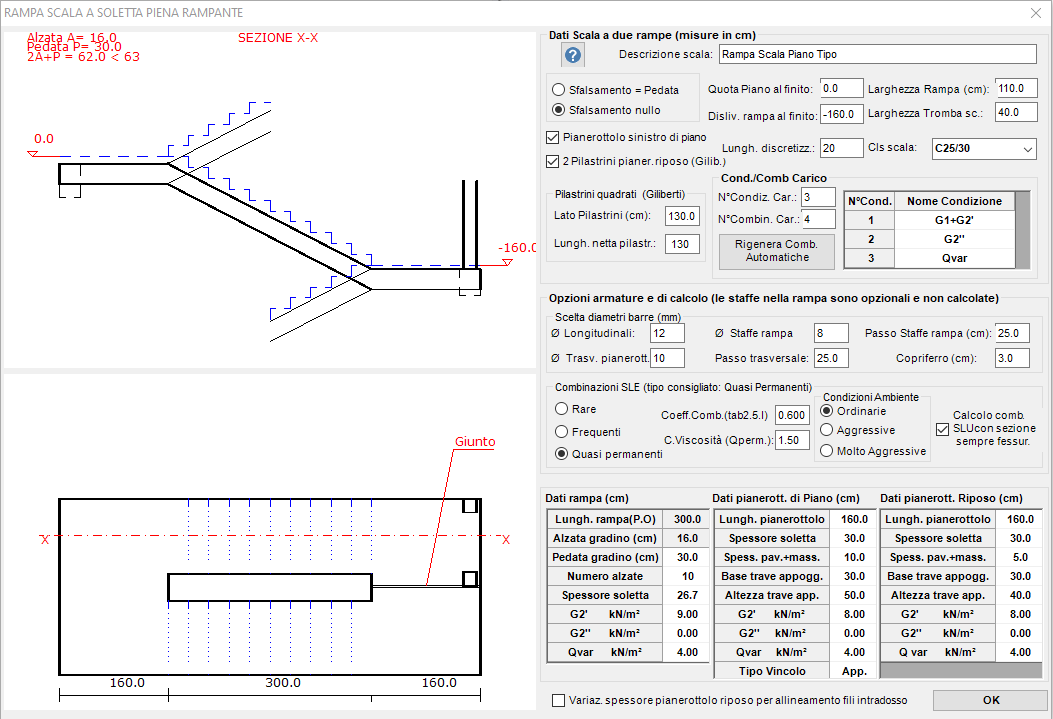Click the condition table scrollbar
The width and height of the screenshot is (1053, 719).
[1022, 230]
